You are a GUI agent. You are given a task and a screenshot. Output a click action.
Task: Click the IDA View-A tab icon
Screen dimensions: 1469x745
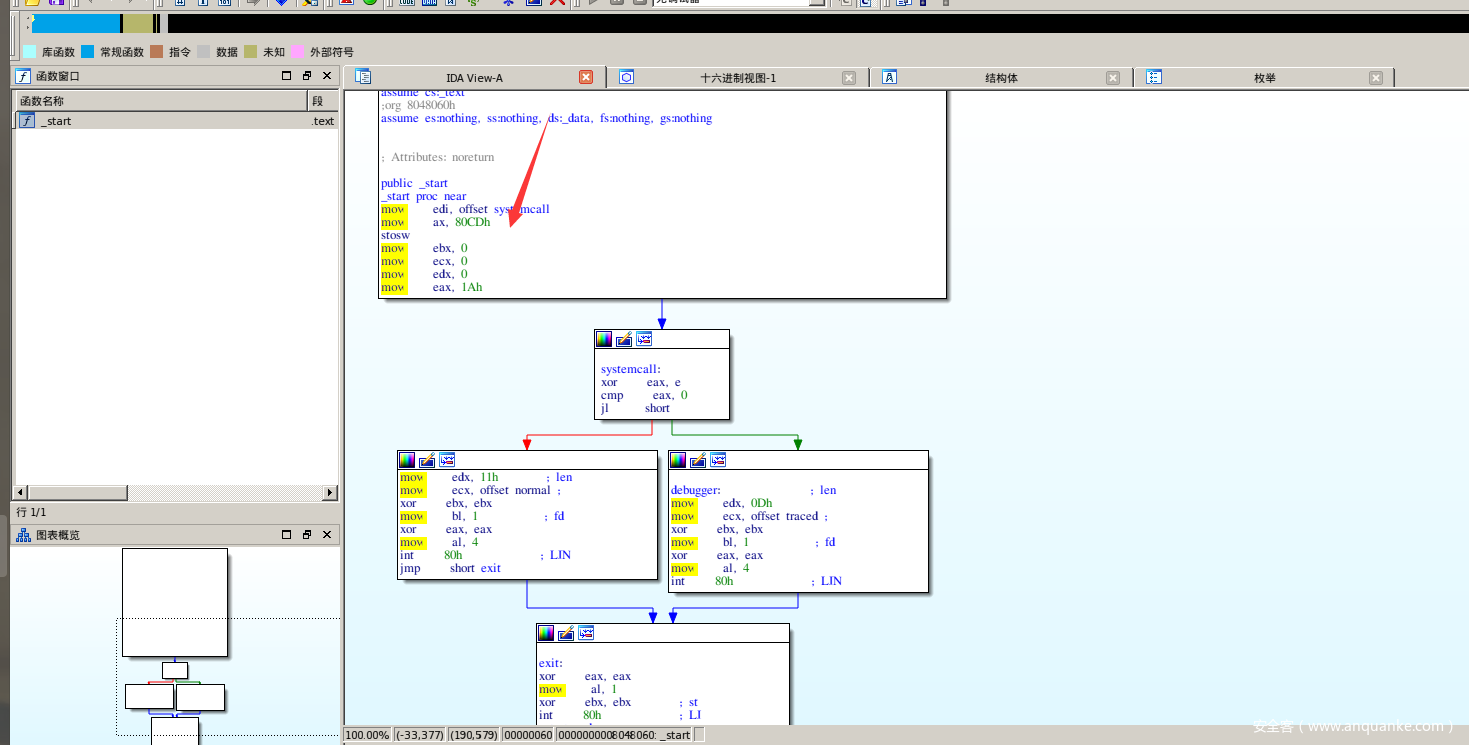(363, 77)
